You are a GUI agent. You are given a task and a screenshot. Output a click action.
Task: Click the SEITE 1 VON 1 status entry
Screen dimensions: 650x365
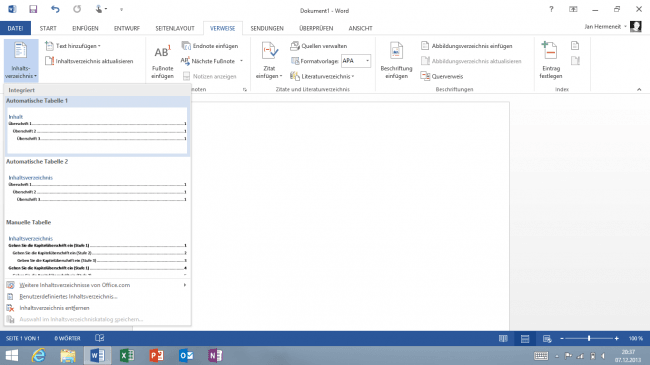pos(23,338)
